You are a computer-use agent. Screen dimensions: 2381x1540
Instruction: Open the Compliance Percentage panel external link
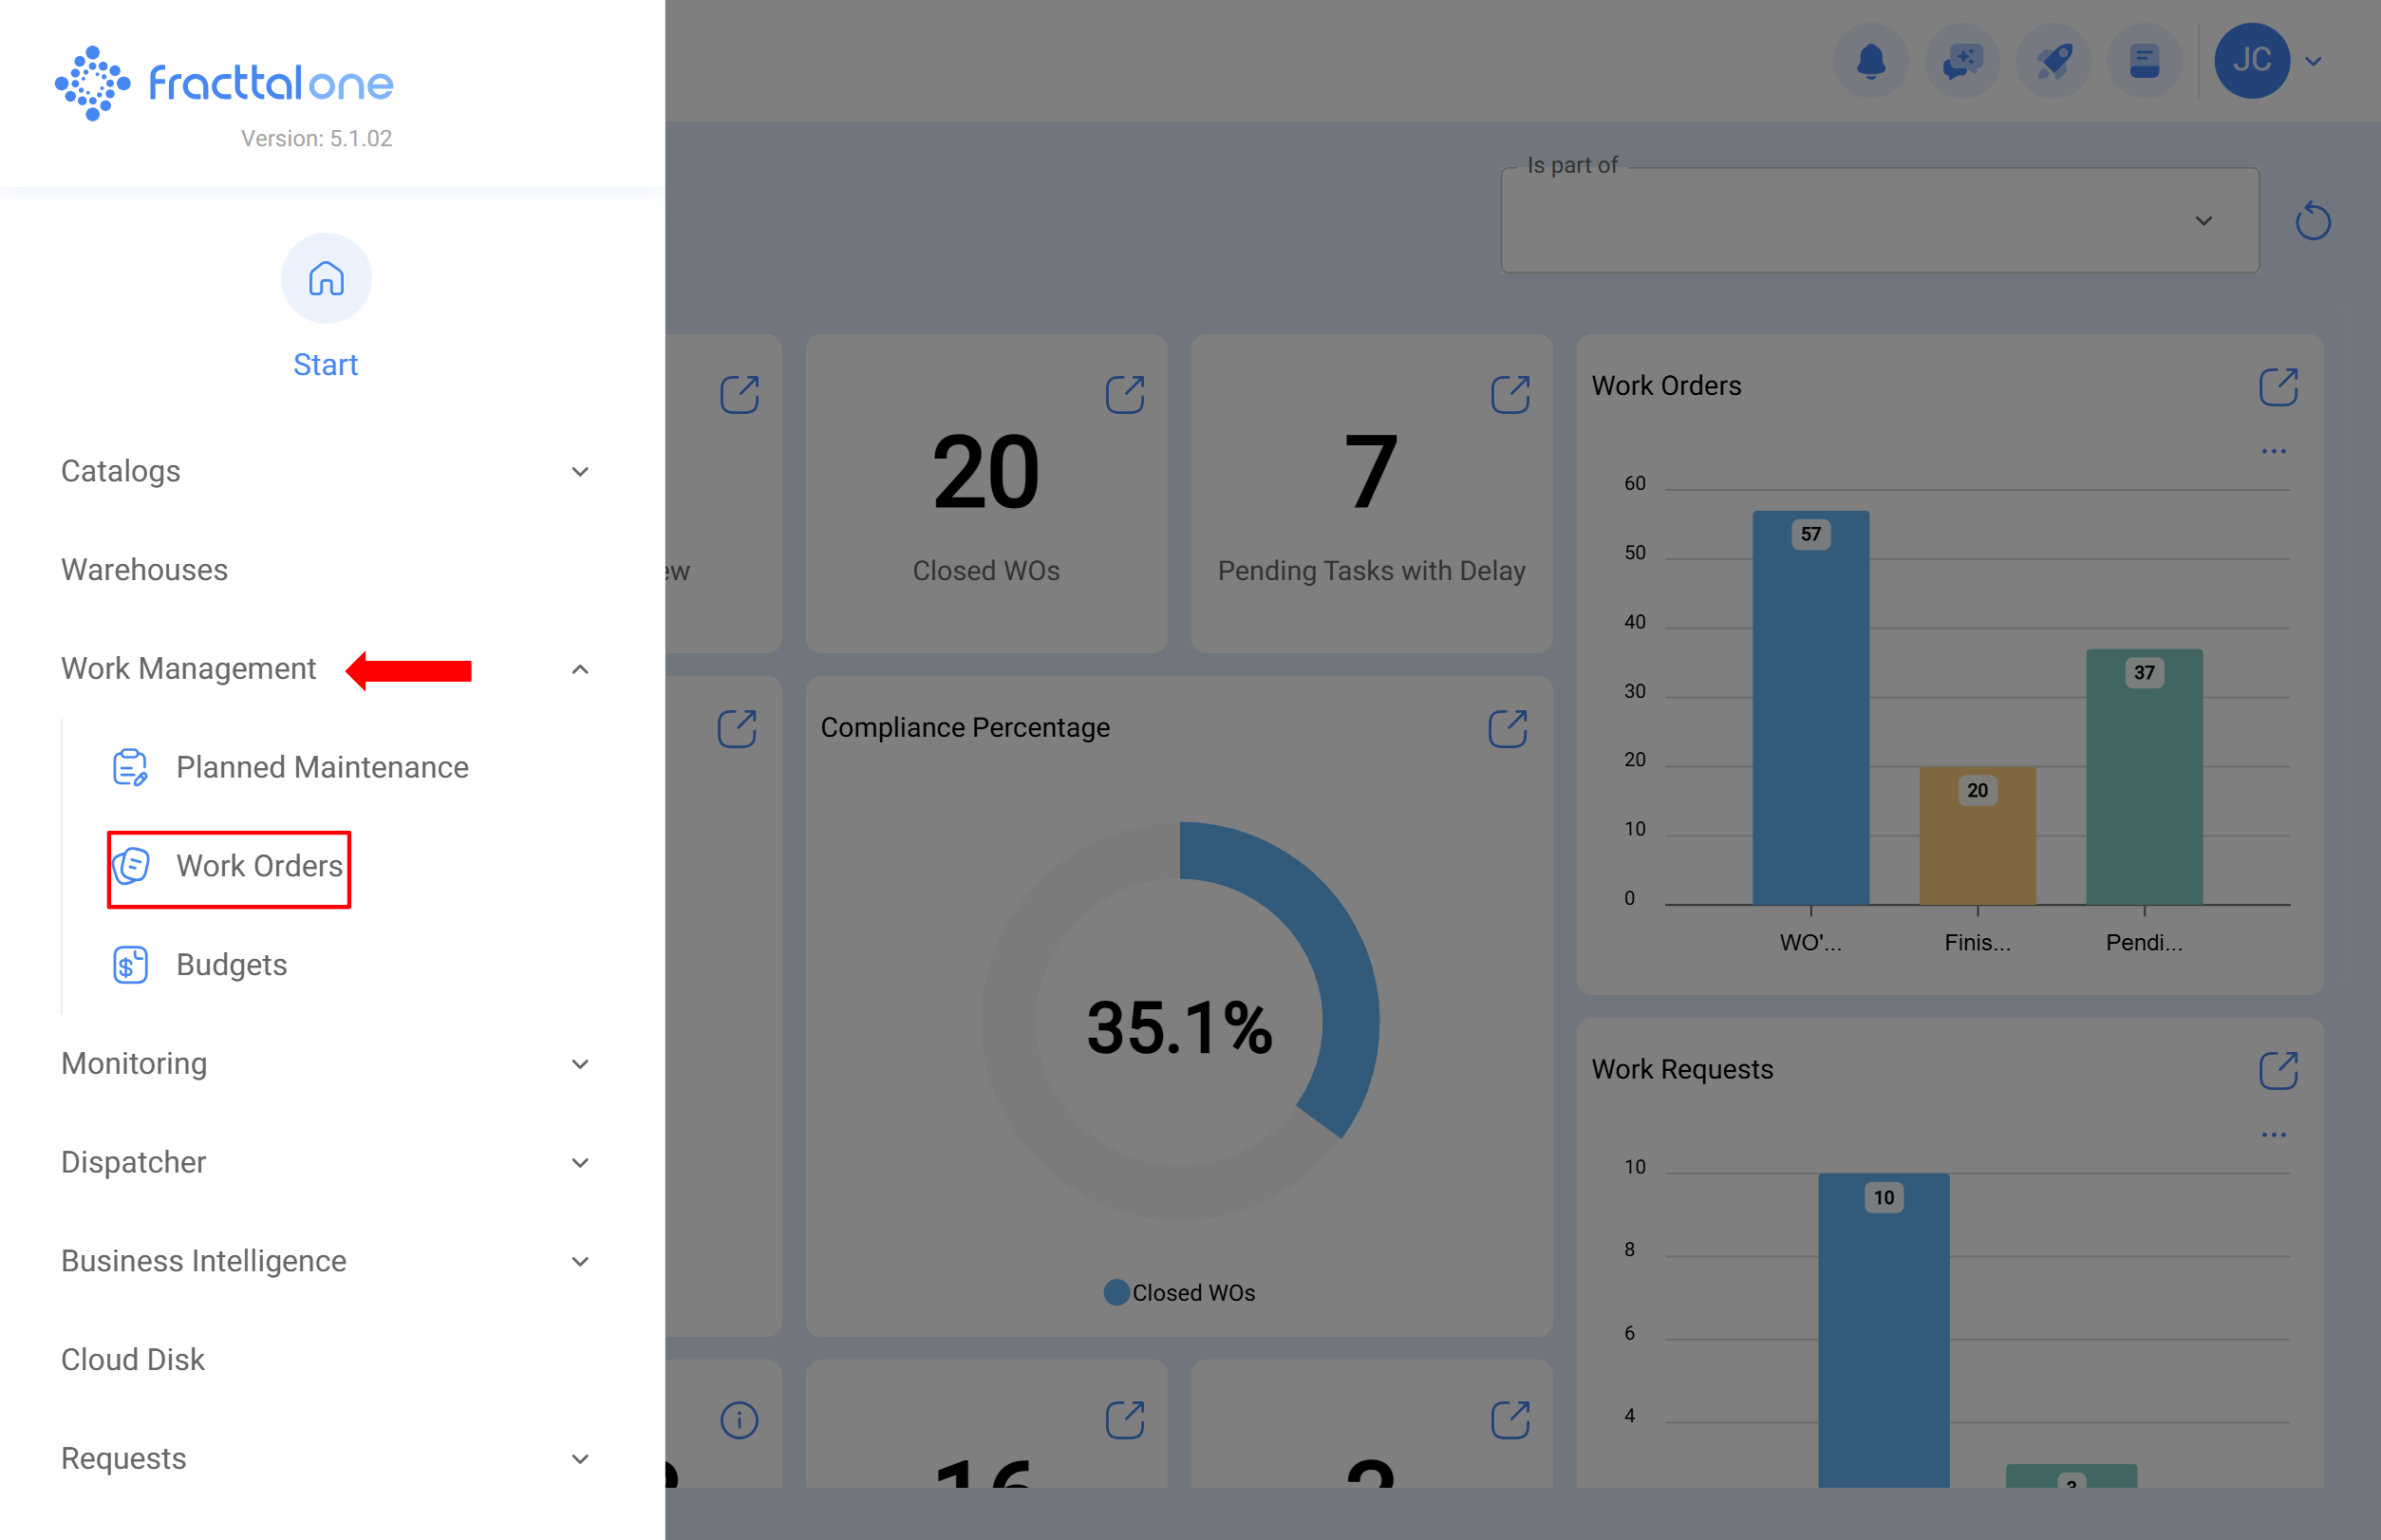click(1508, 728)
